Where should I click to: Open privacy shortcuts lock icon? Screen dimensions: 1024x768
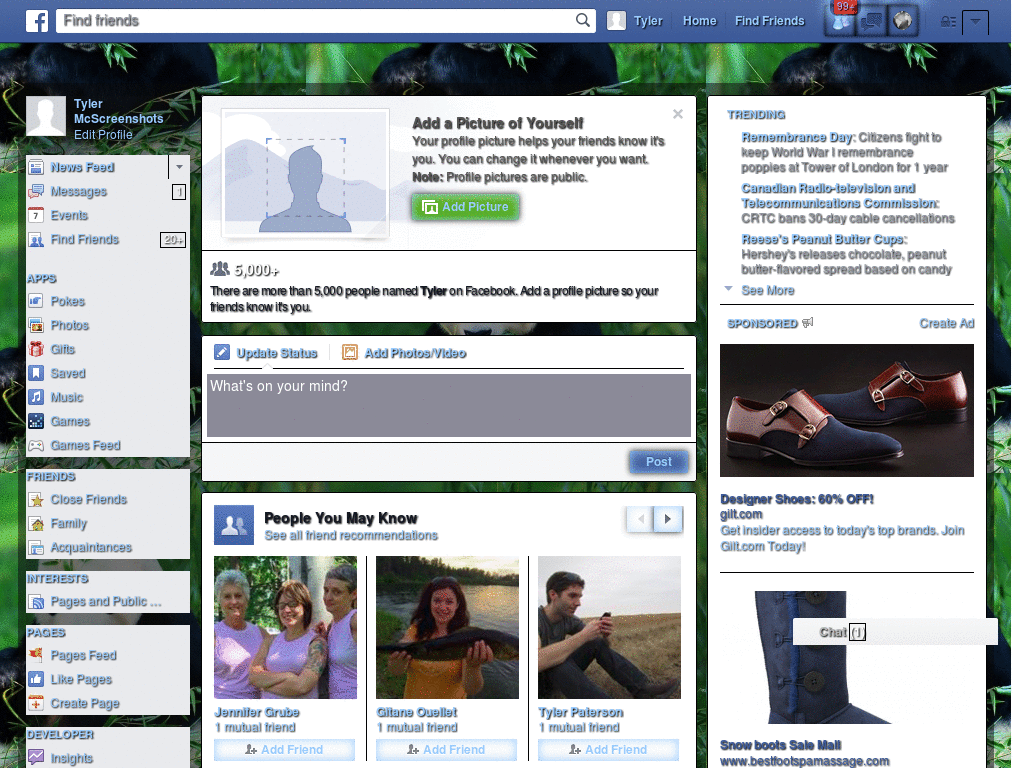point(948,22)
